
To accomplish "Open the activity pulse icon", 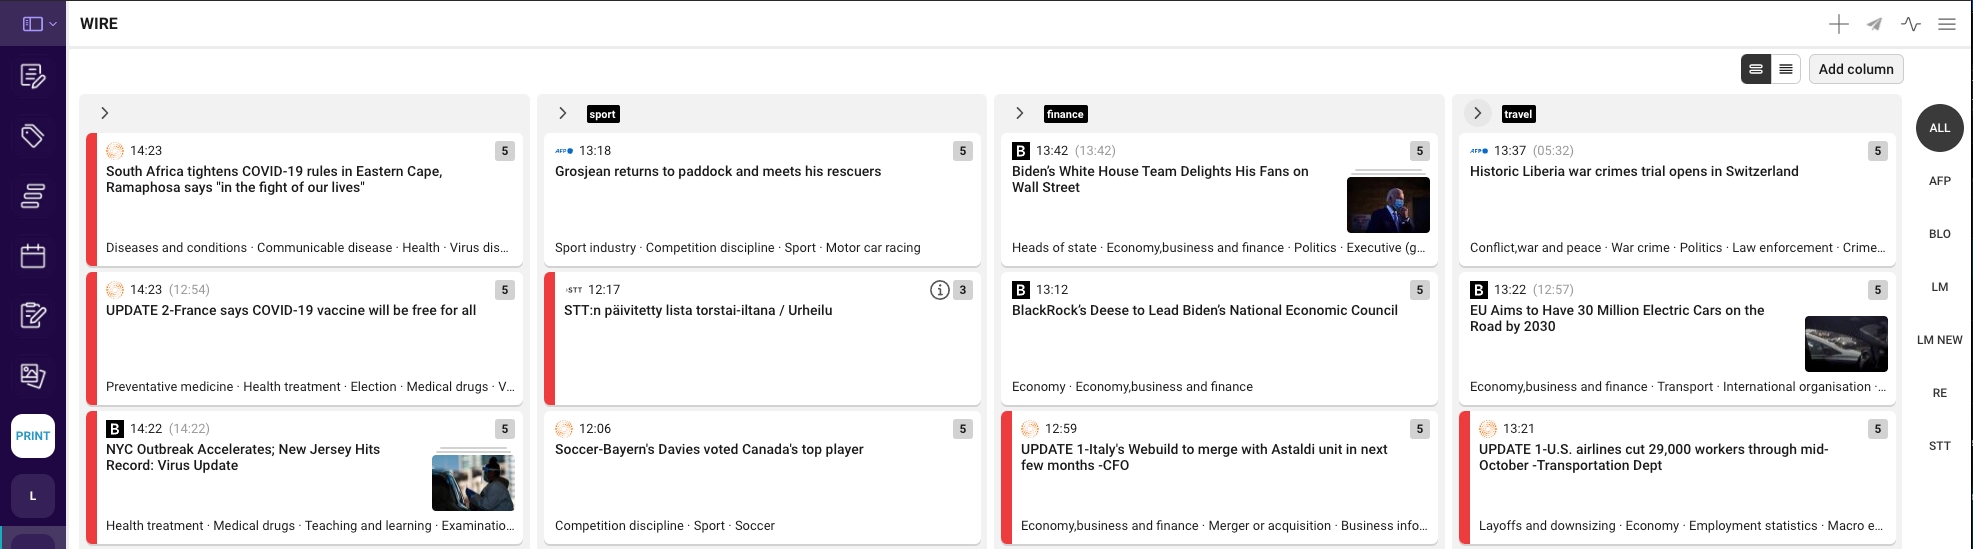I will [x=1910, y=24].
